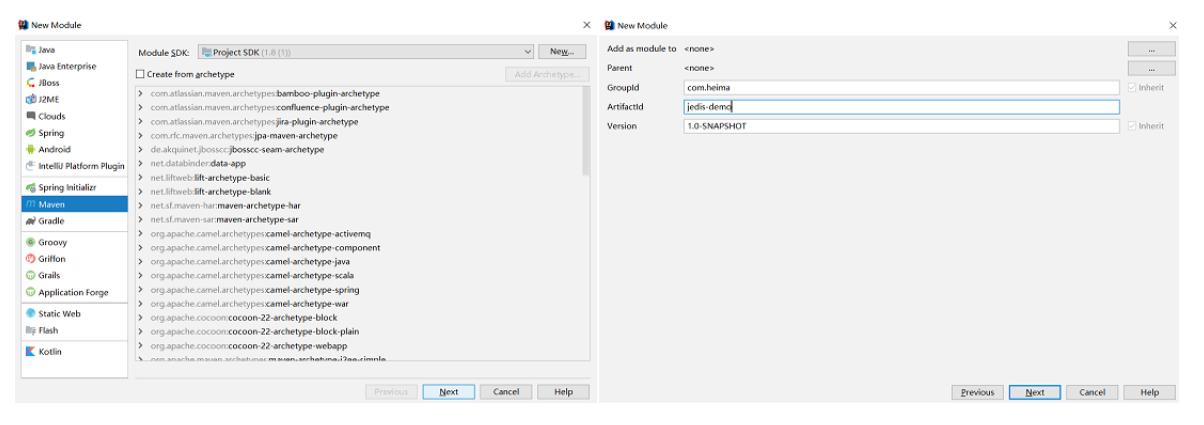
Task: Click the Version field 1.0-SNAPSHOT
Action: point(901,126)
